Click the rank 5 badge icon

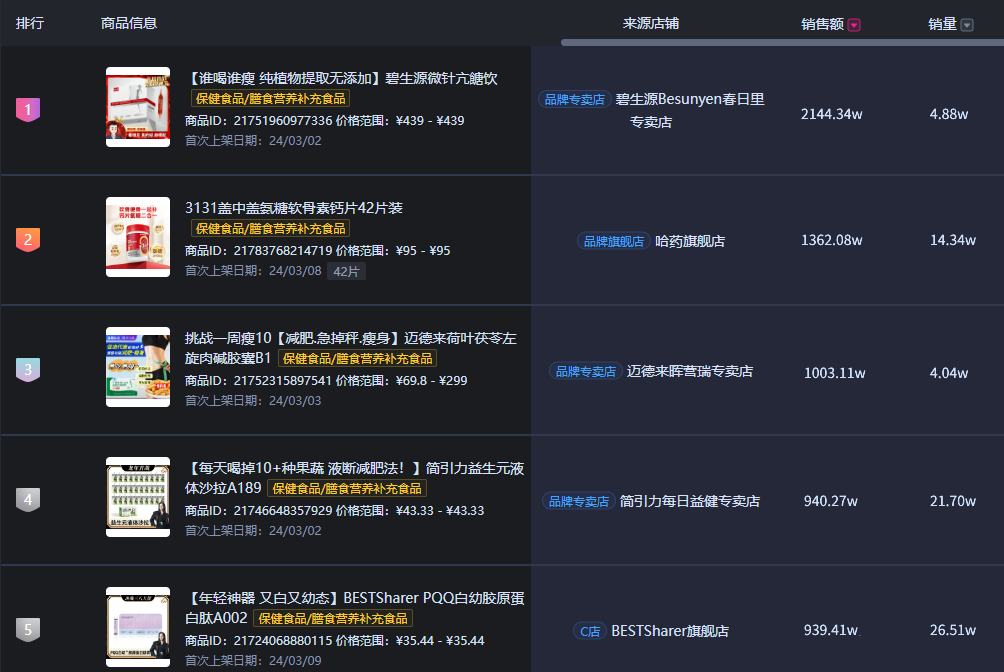click(x=28, y=630)
